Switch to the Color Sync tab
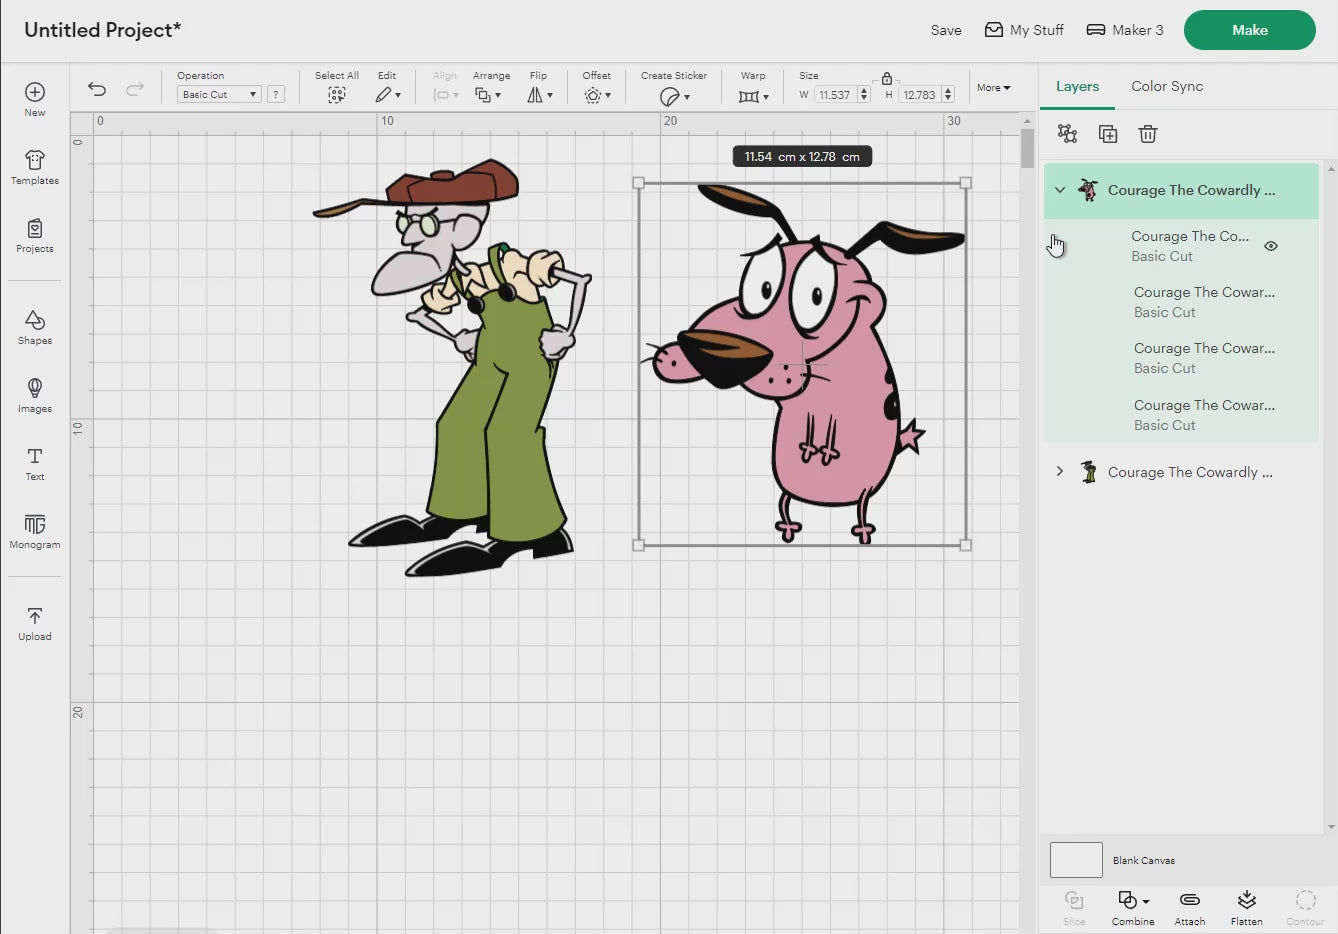 (1167, 86)
